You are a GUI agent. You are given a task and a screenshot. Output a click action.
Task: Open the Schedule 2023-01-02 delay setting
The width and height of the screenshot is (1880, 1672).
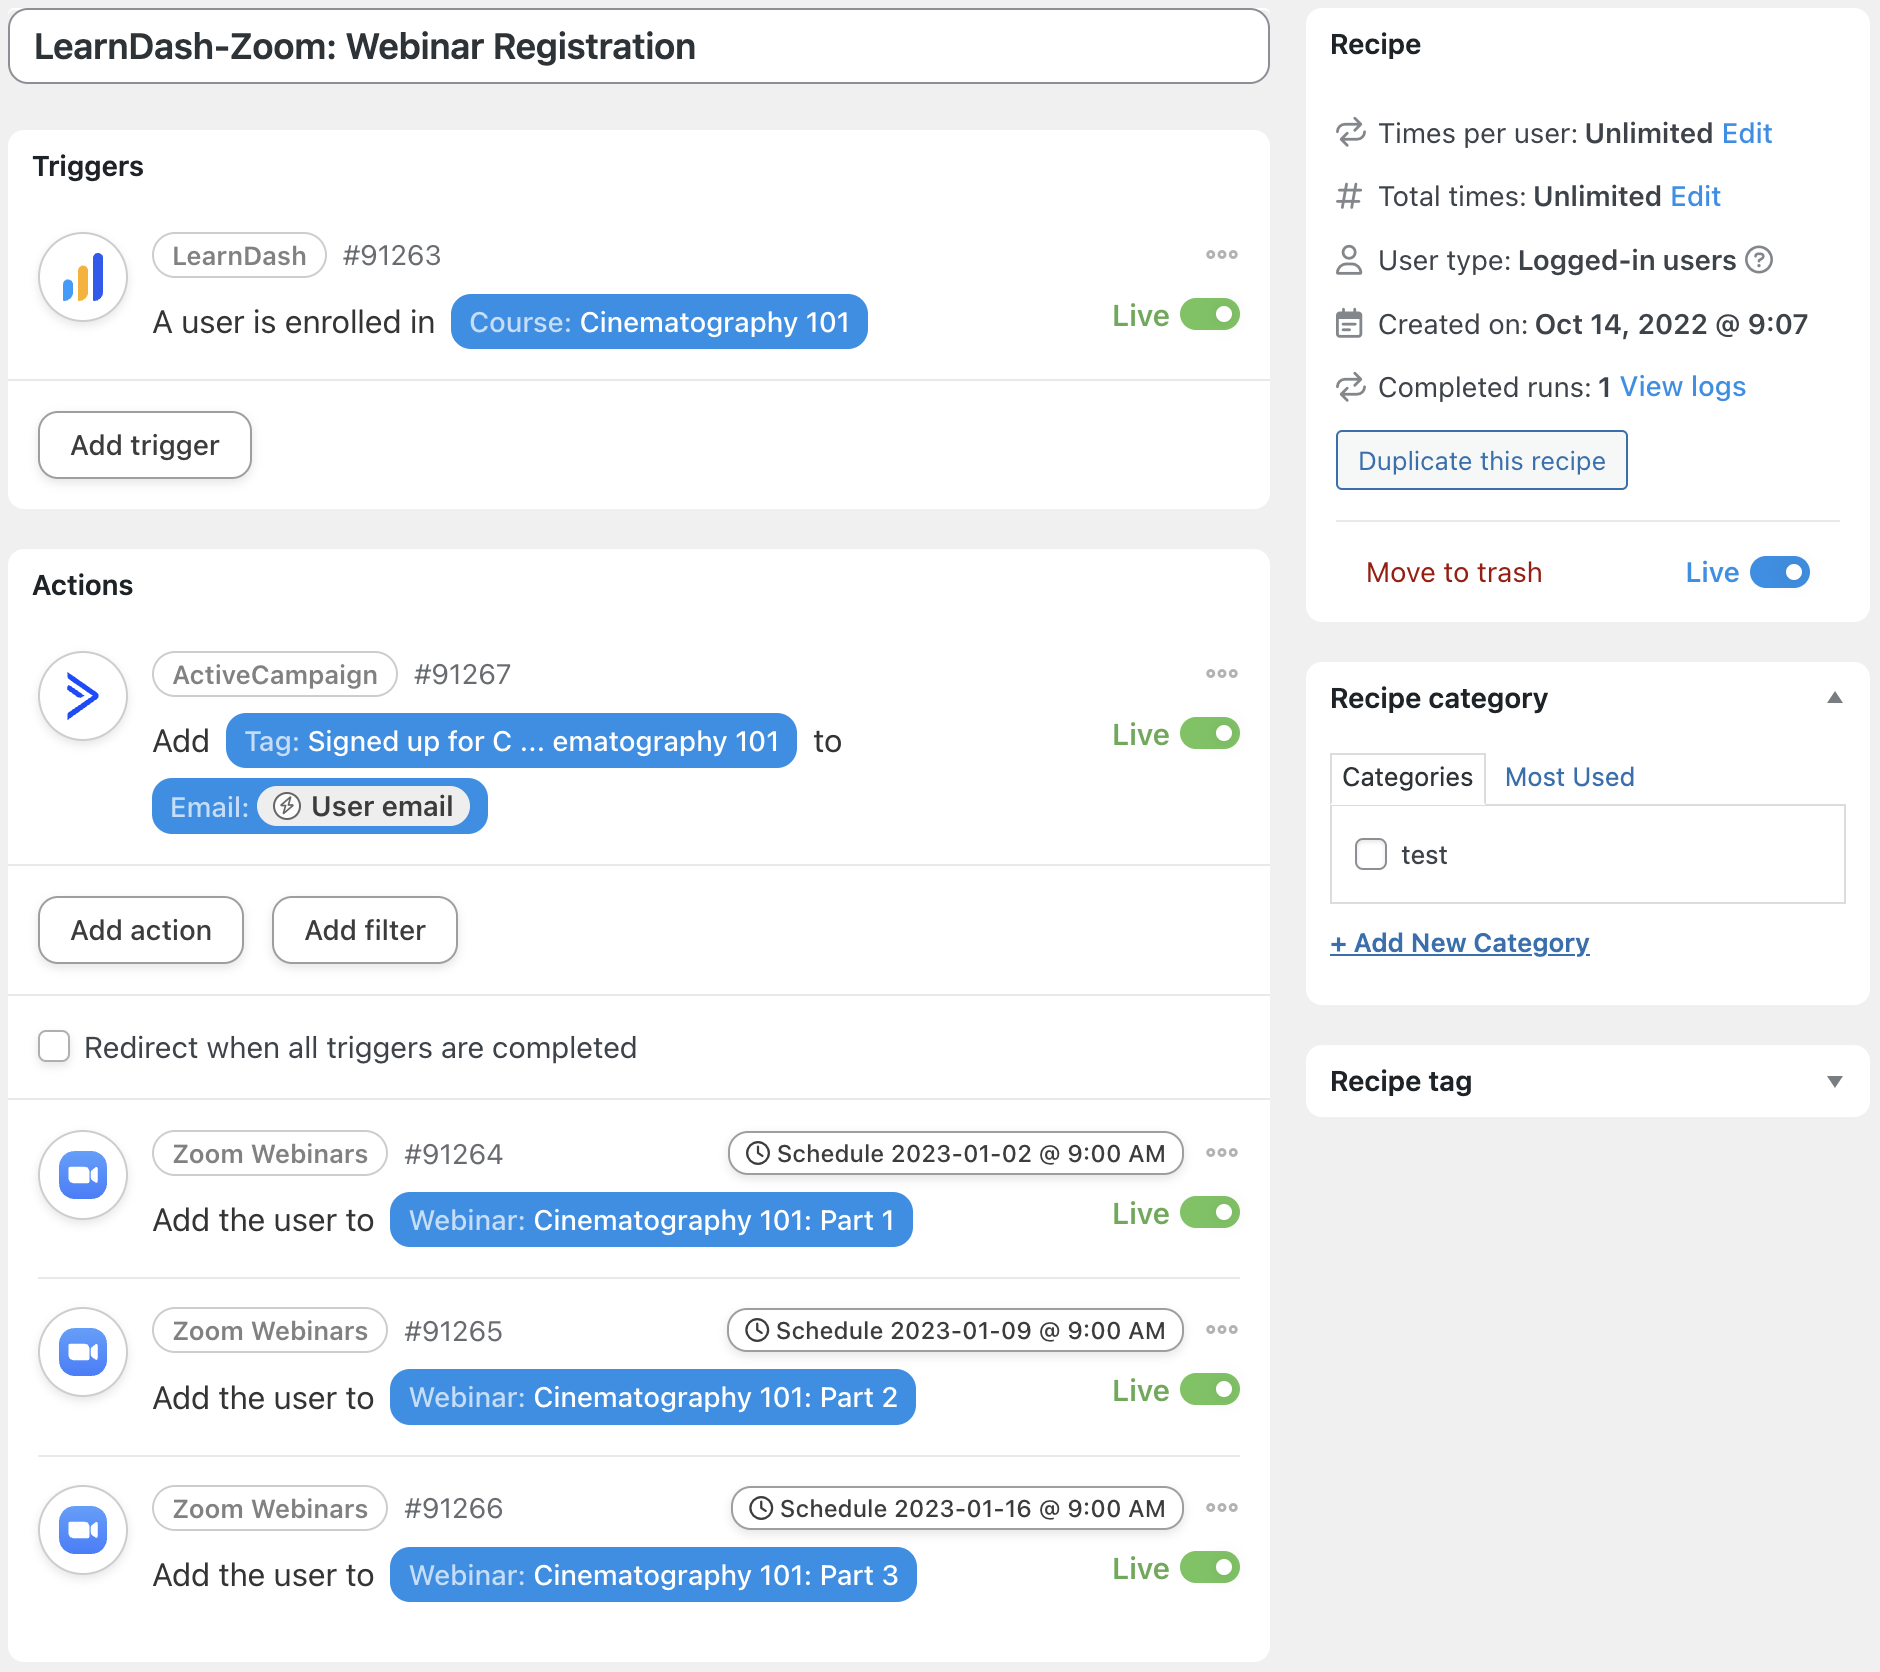tap(956, 1153)
